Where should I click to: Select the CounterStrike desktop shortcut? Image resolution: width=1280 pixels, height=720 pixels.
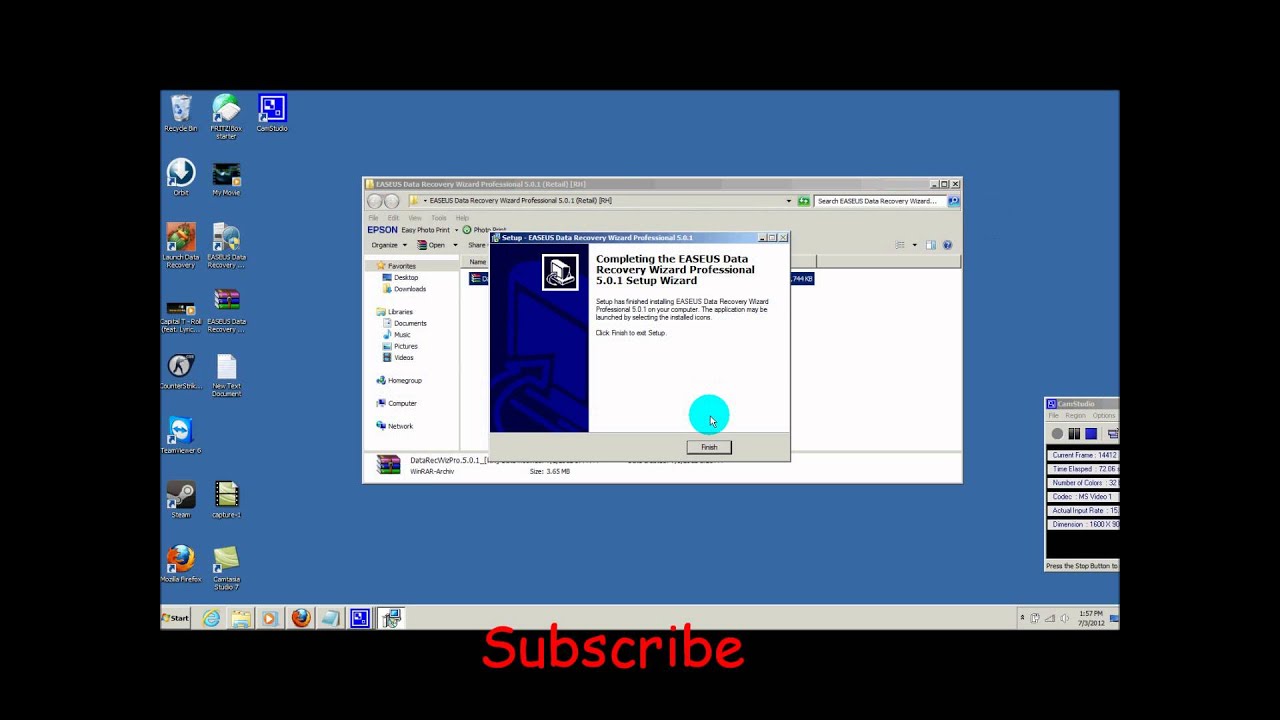click(181, 371)
